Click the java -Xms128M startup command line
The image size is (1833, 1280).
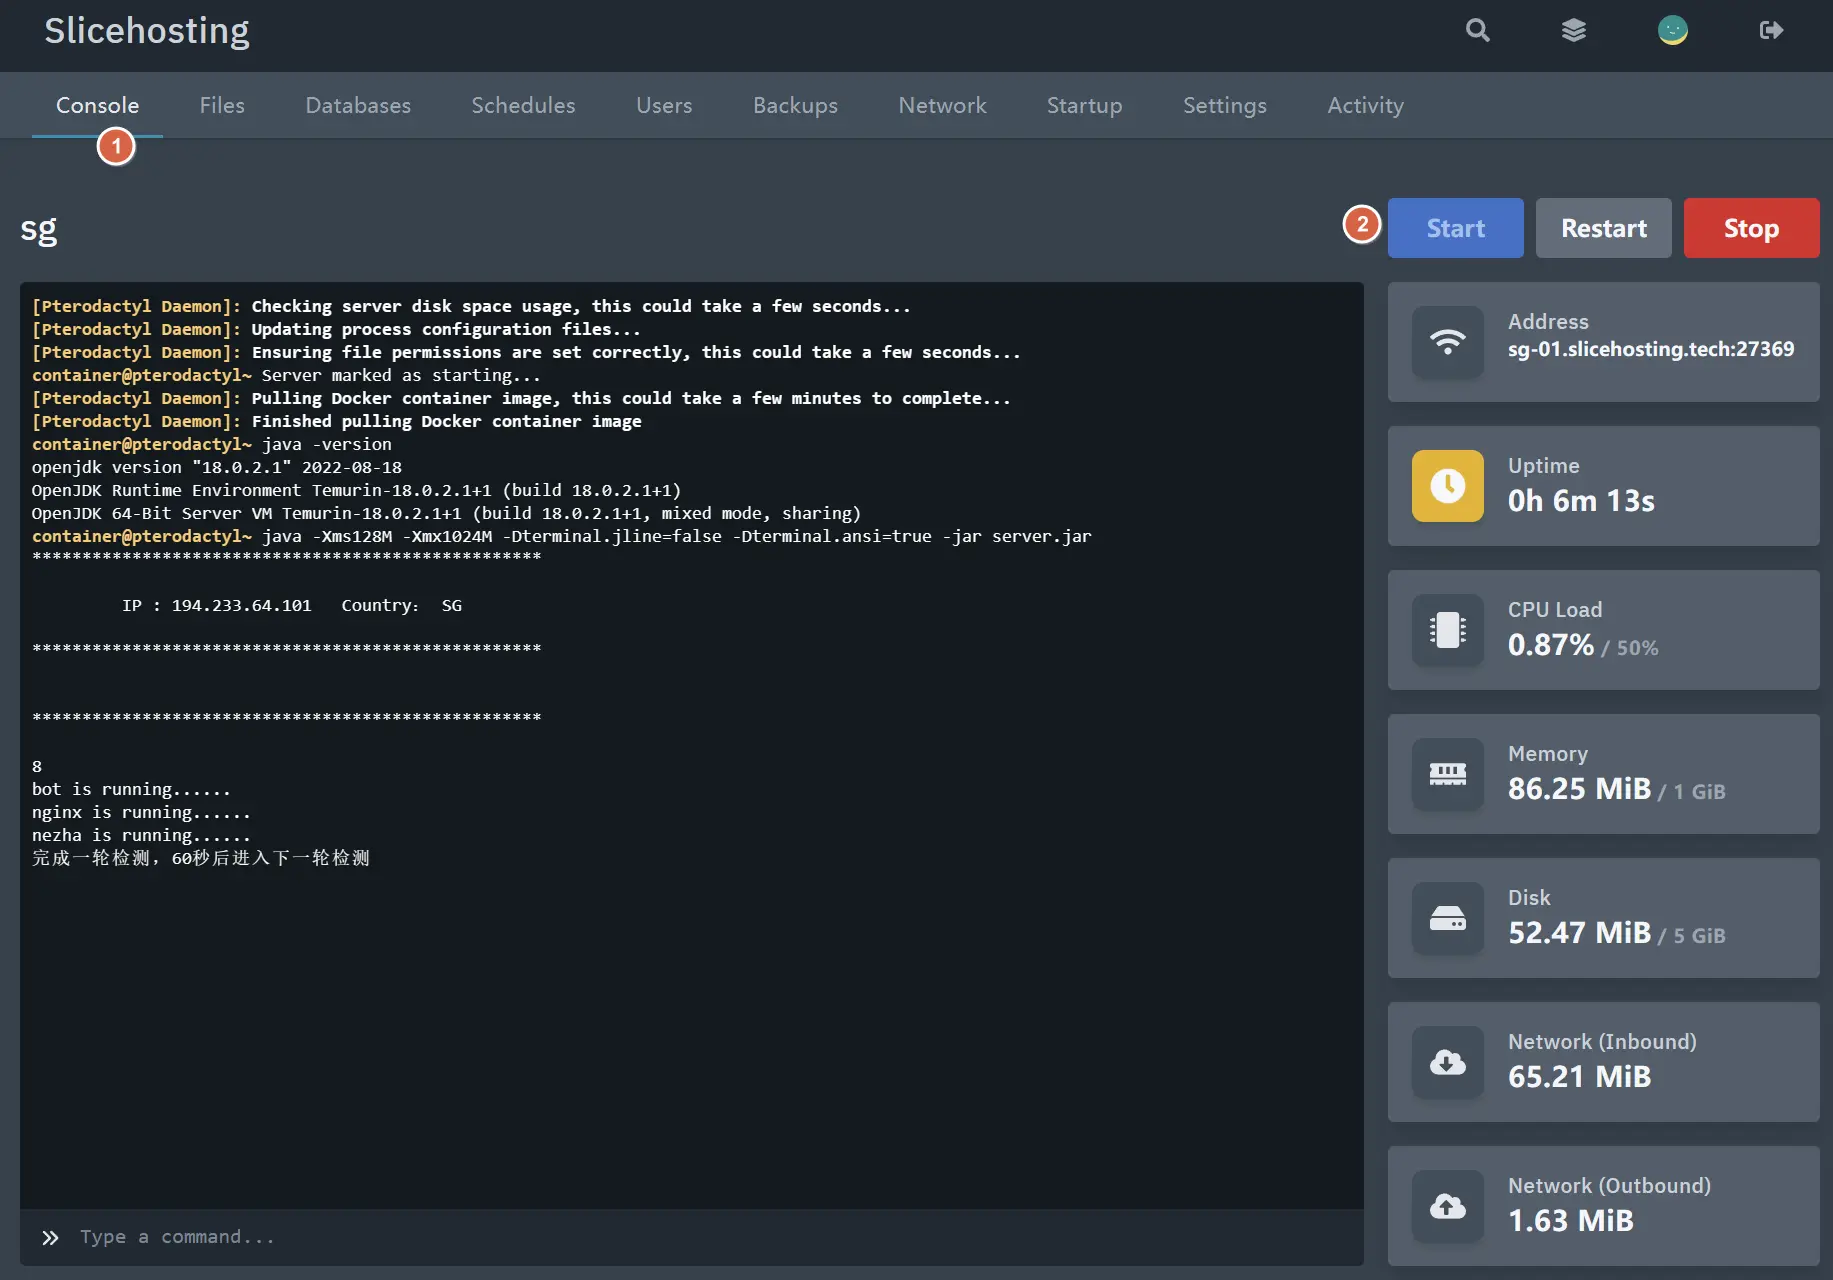point(561,536)
